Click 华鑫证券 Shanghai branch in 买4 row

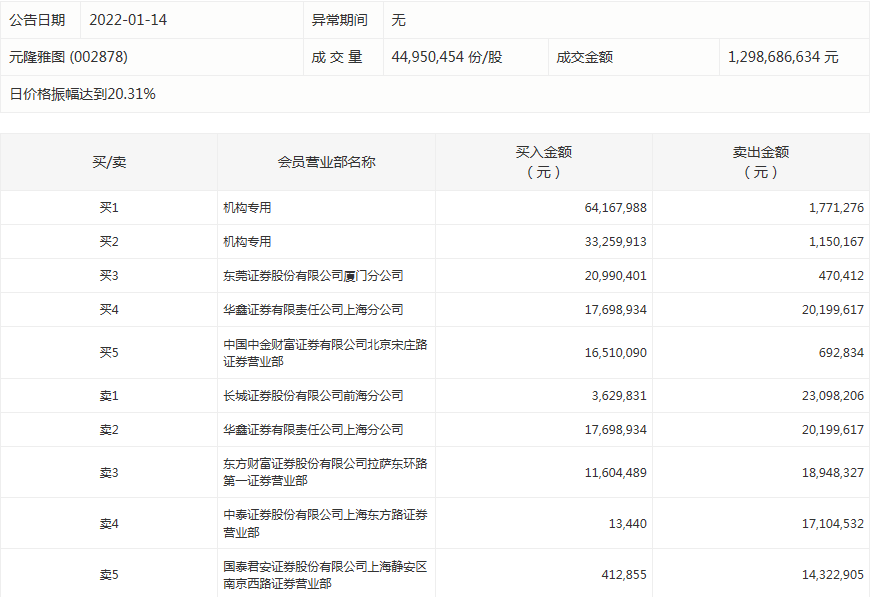tap(313, 309)
